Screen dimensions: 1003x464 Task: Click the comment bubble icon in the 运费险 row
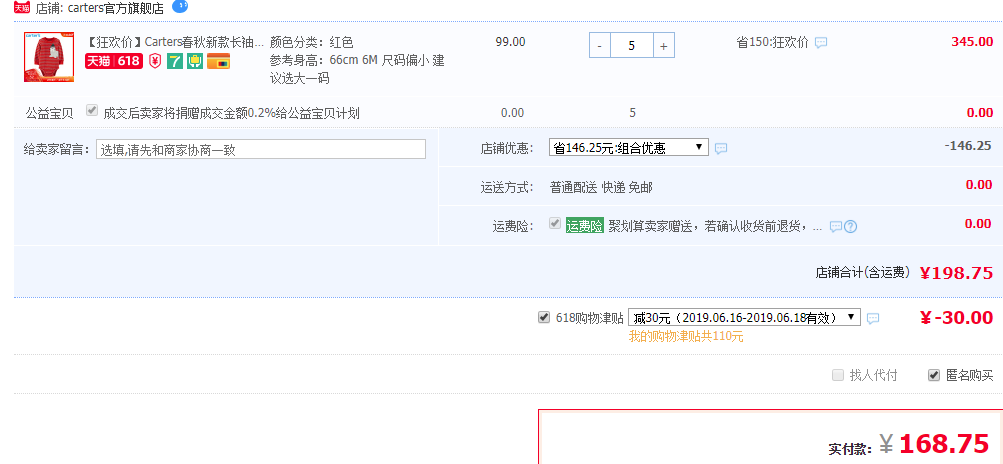[x=835, y=227]
